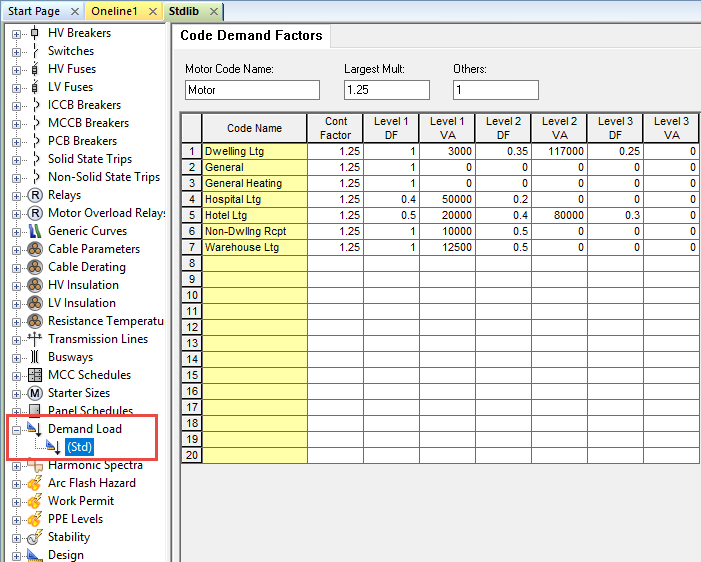The width and height of the screenshot is (701, 562).
Task: Switch to the Oneline1 tab
Action: 116,11
